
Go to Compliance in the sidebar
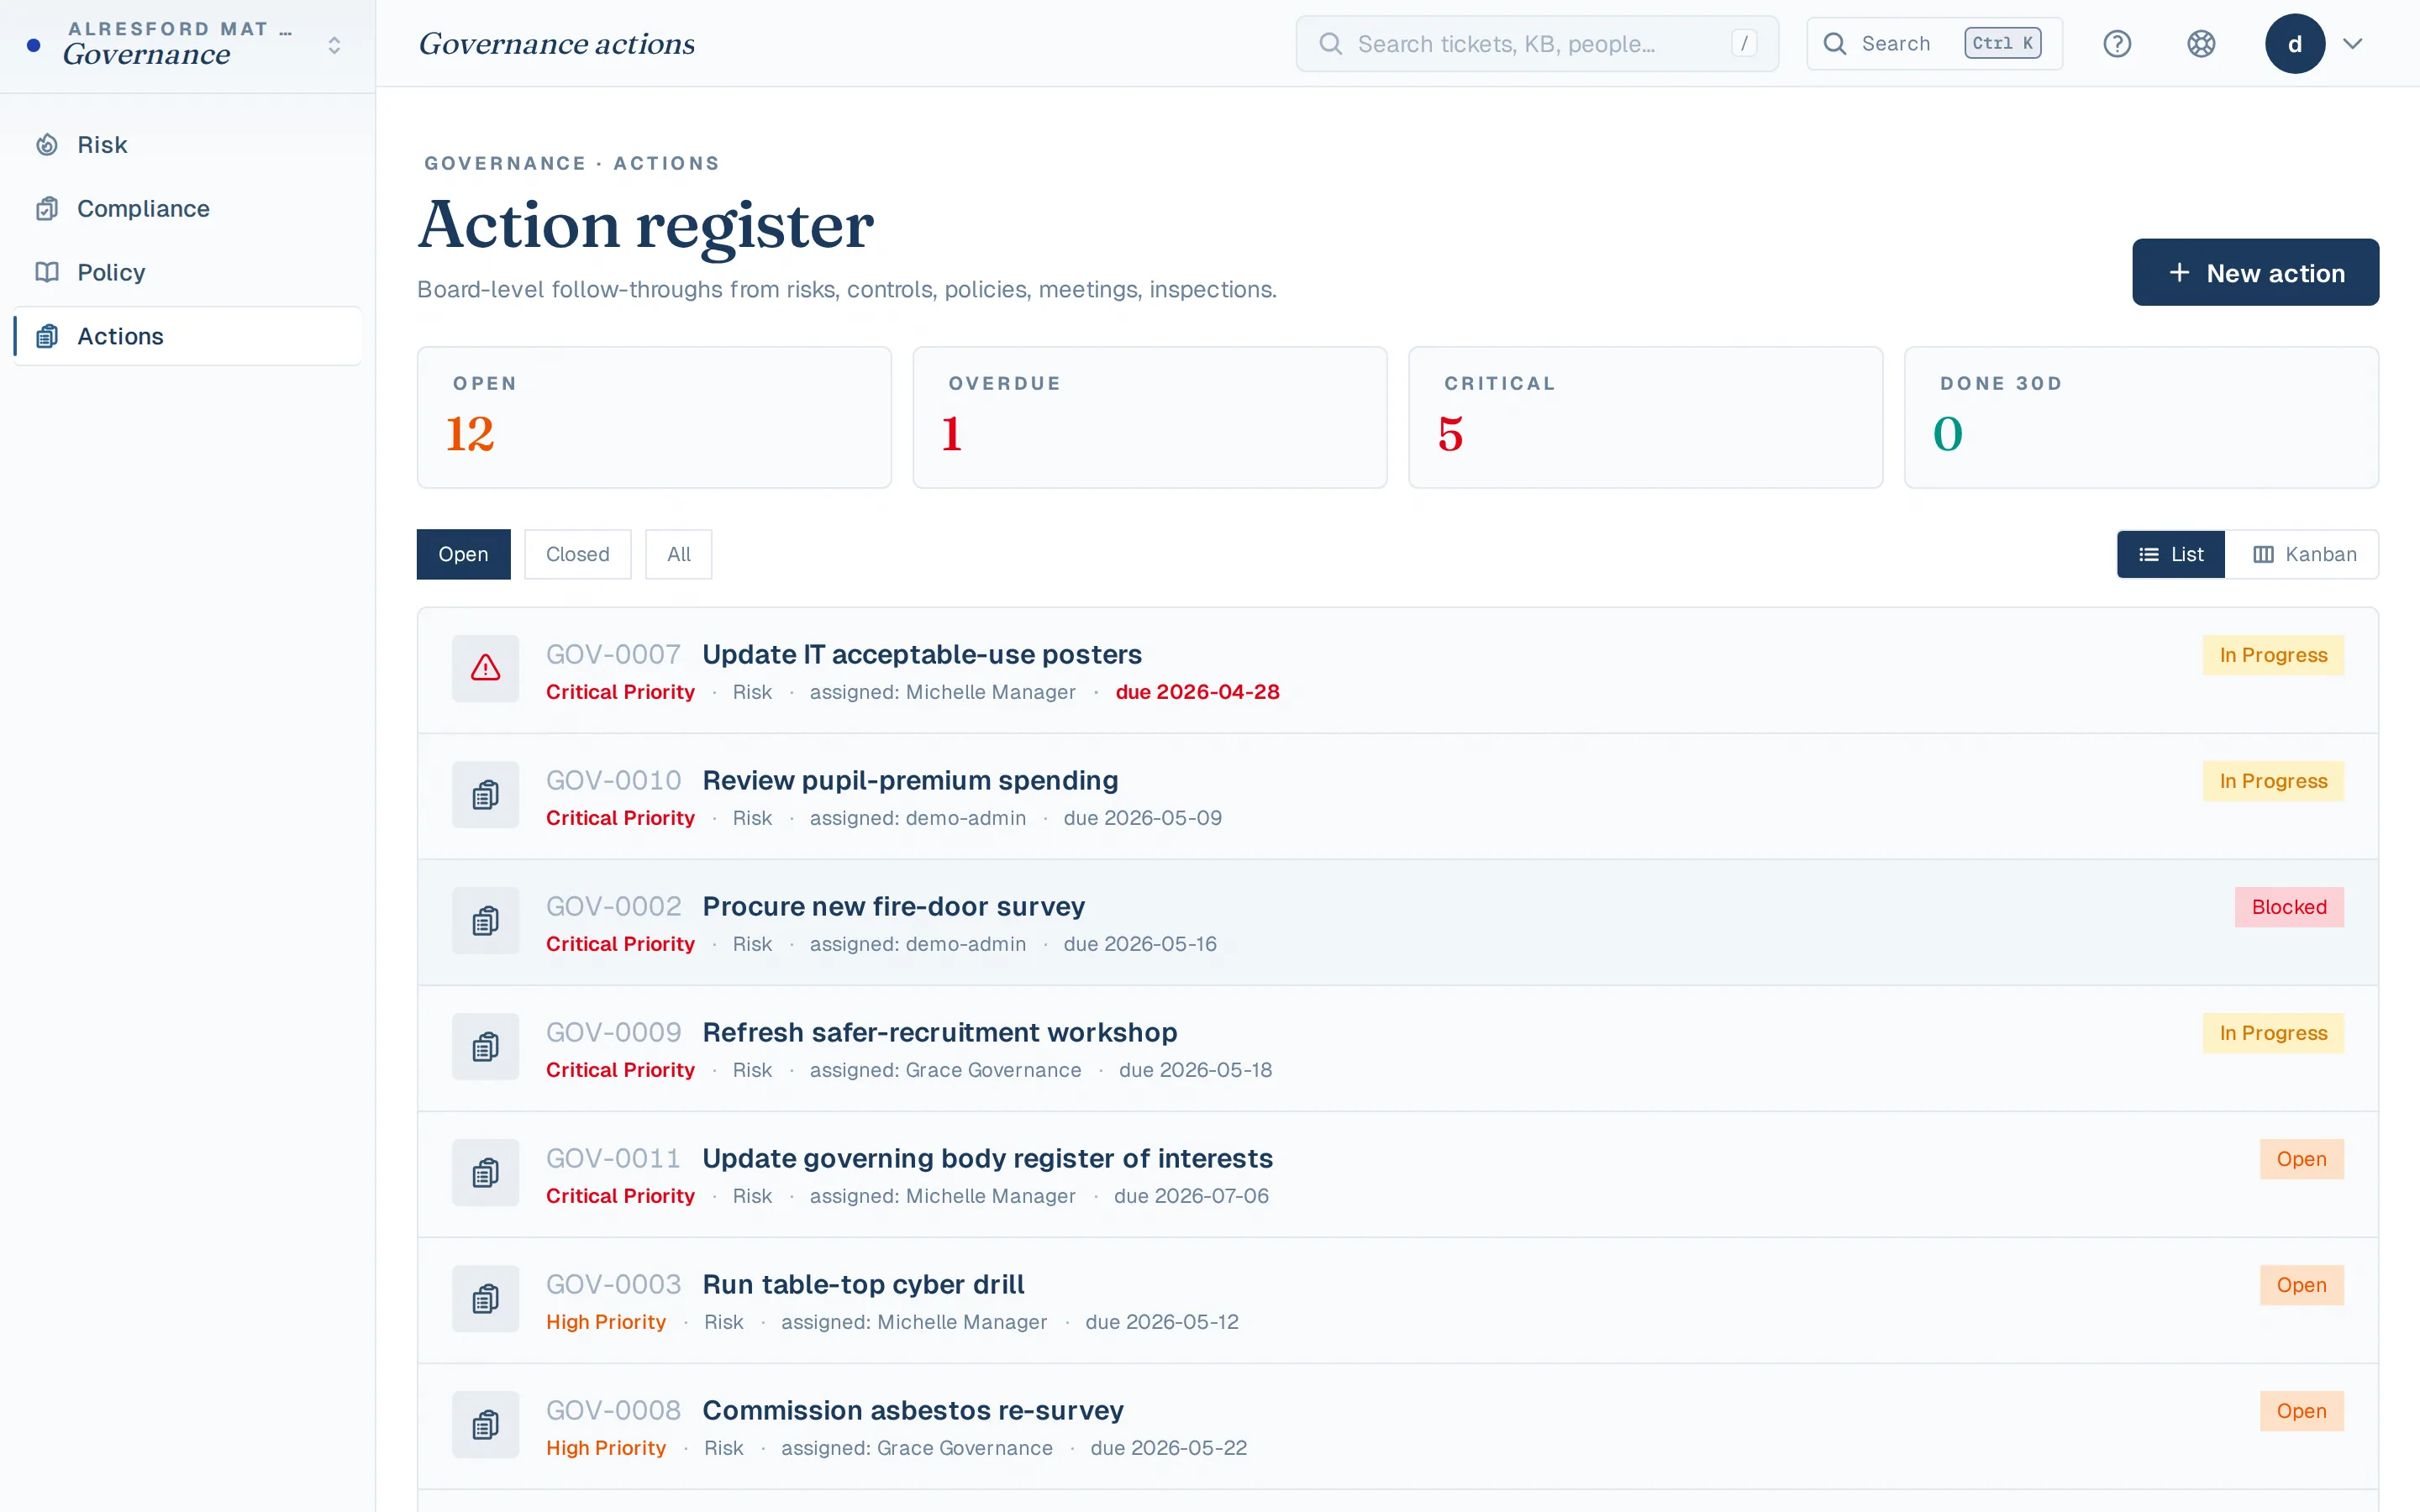[188, 209]
